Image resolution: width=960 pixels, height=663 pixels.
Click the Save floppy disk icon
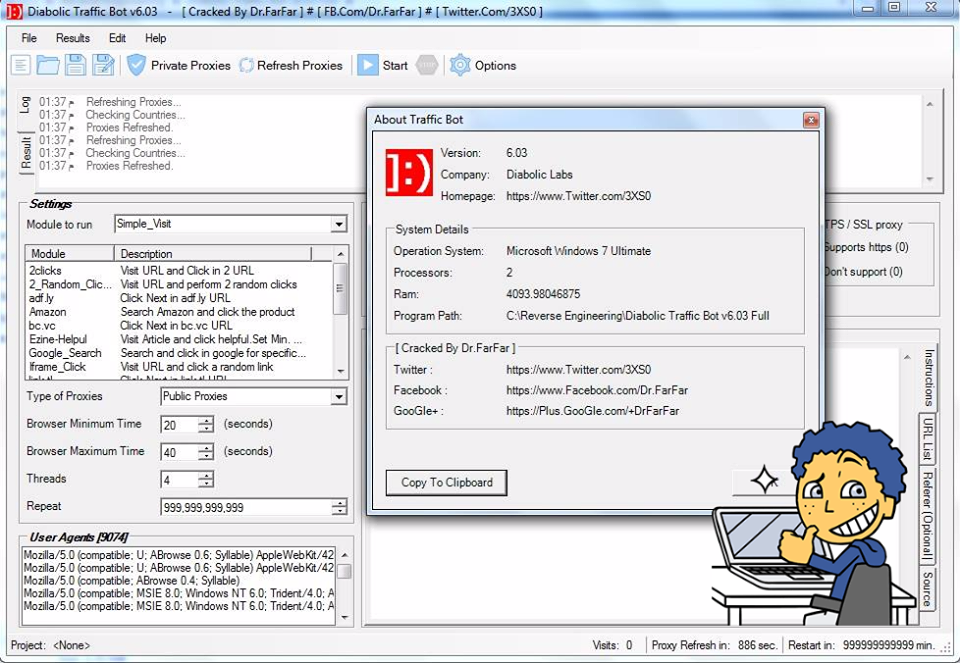pos(75,65)
